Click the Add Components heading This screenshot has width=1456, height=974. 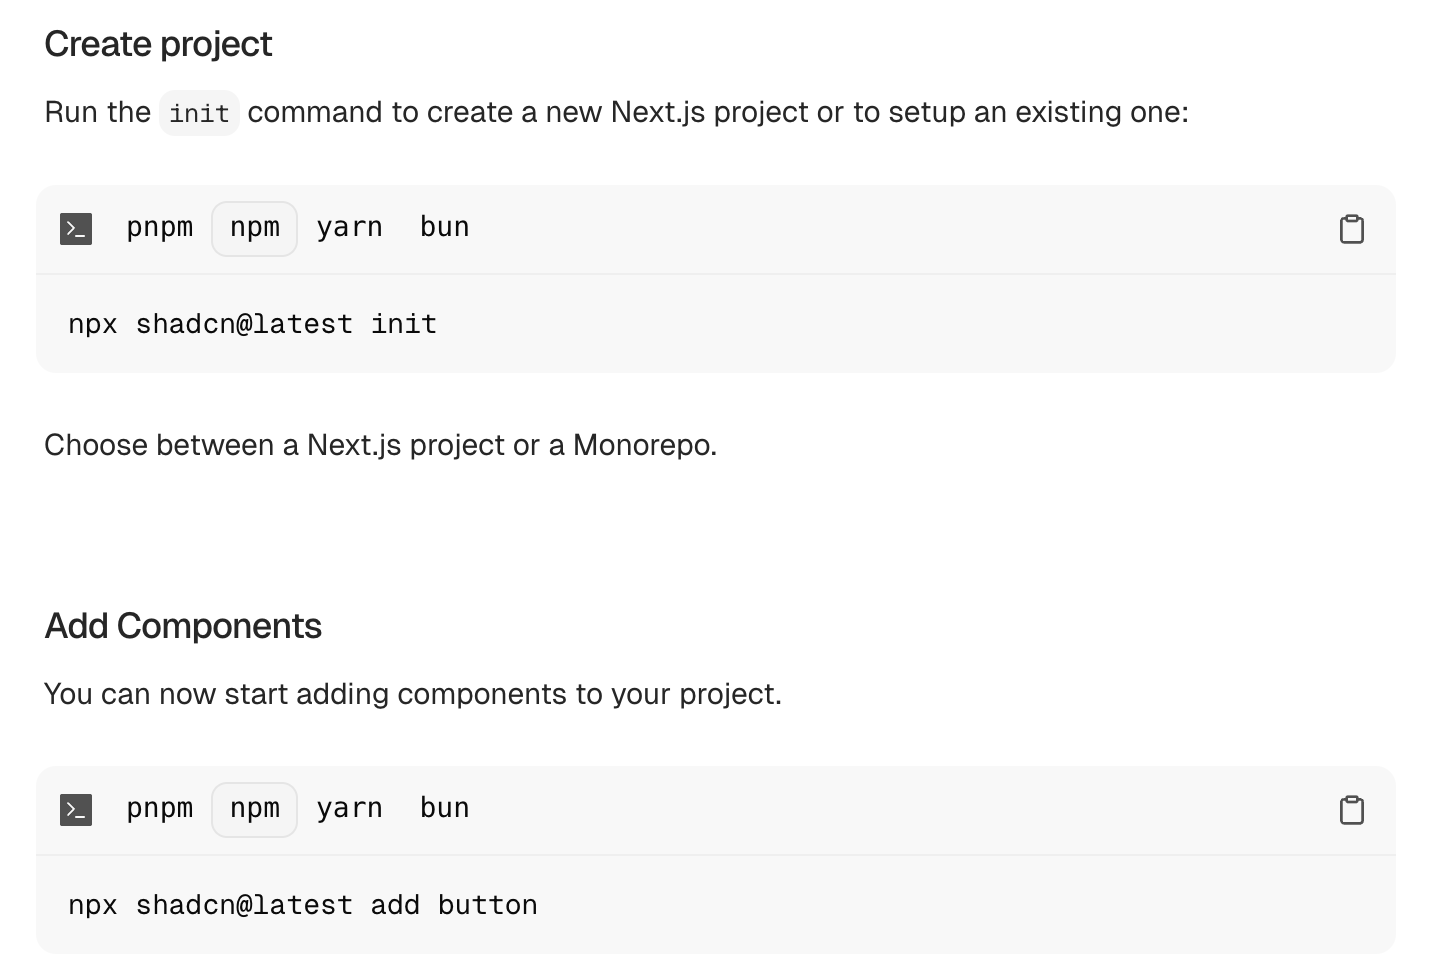pyautogui.click(x=183, y=626)
